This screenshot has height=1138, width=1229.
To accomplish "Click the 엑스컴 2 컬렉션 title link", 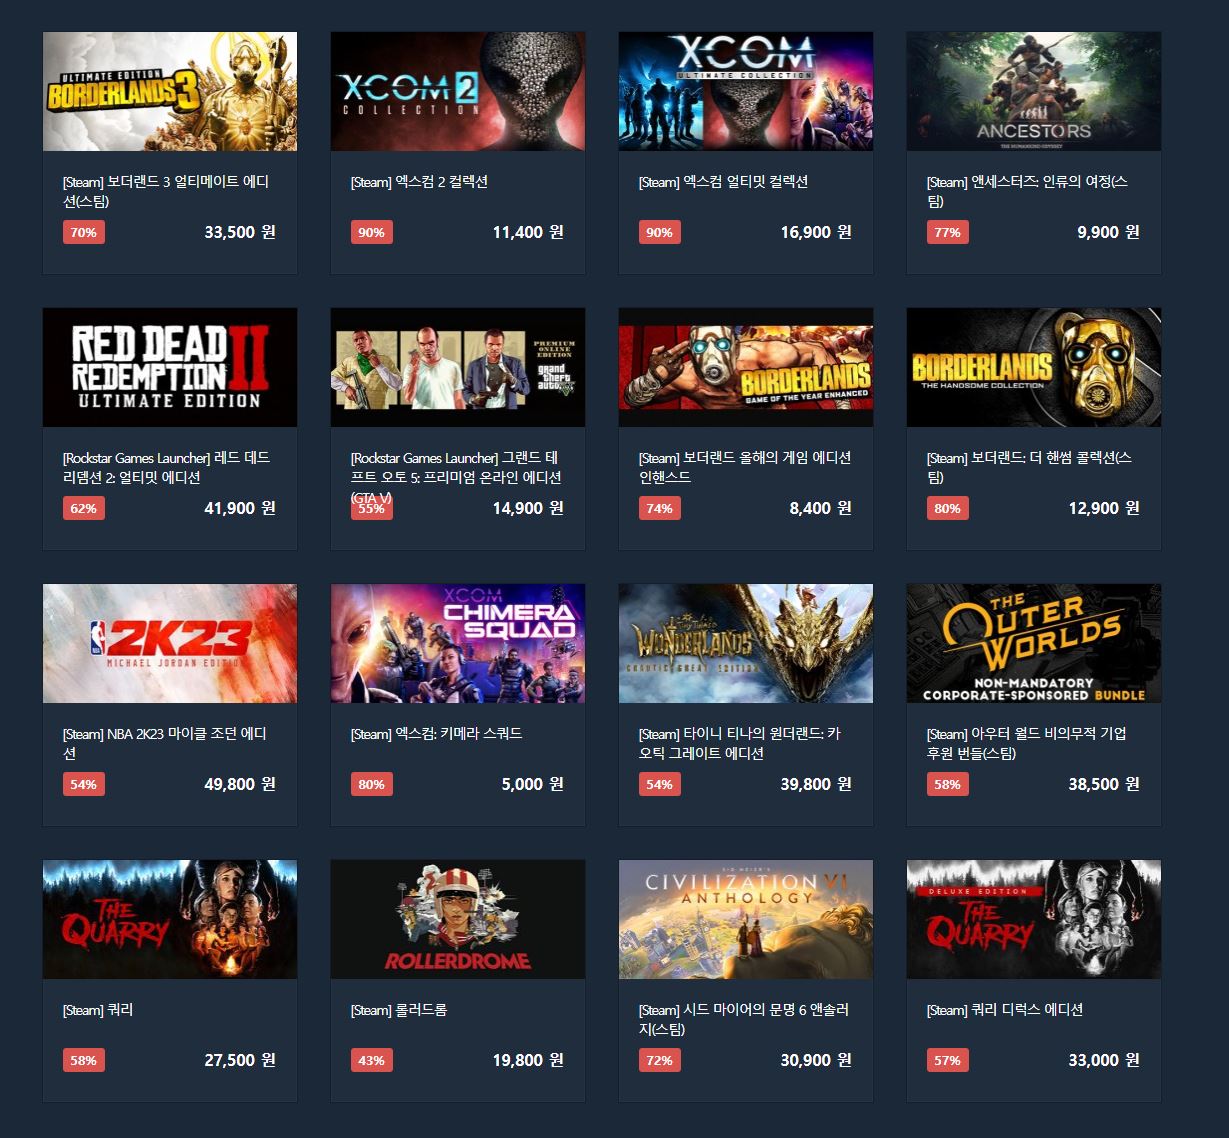I will point(419,182).
